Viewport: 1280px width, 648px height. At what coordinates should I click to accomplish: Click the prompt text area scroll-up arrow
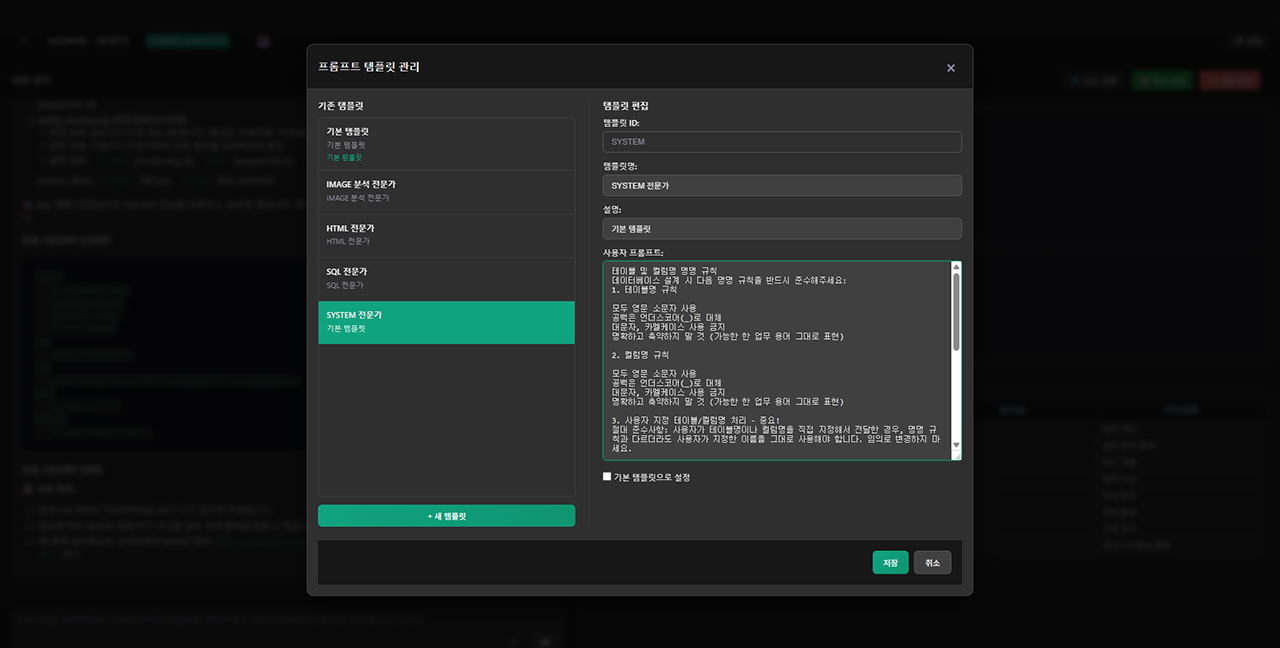tap(956, 267)
